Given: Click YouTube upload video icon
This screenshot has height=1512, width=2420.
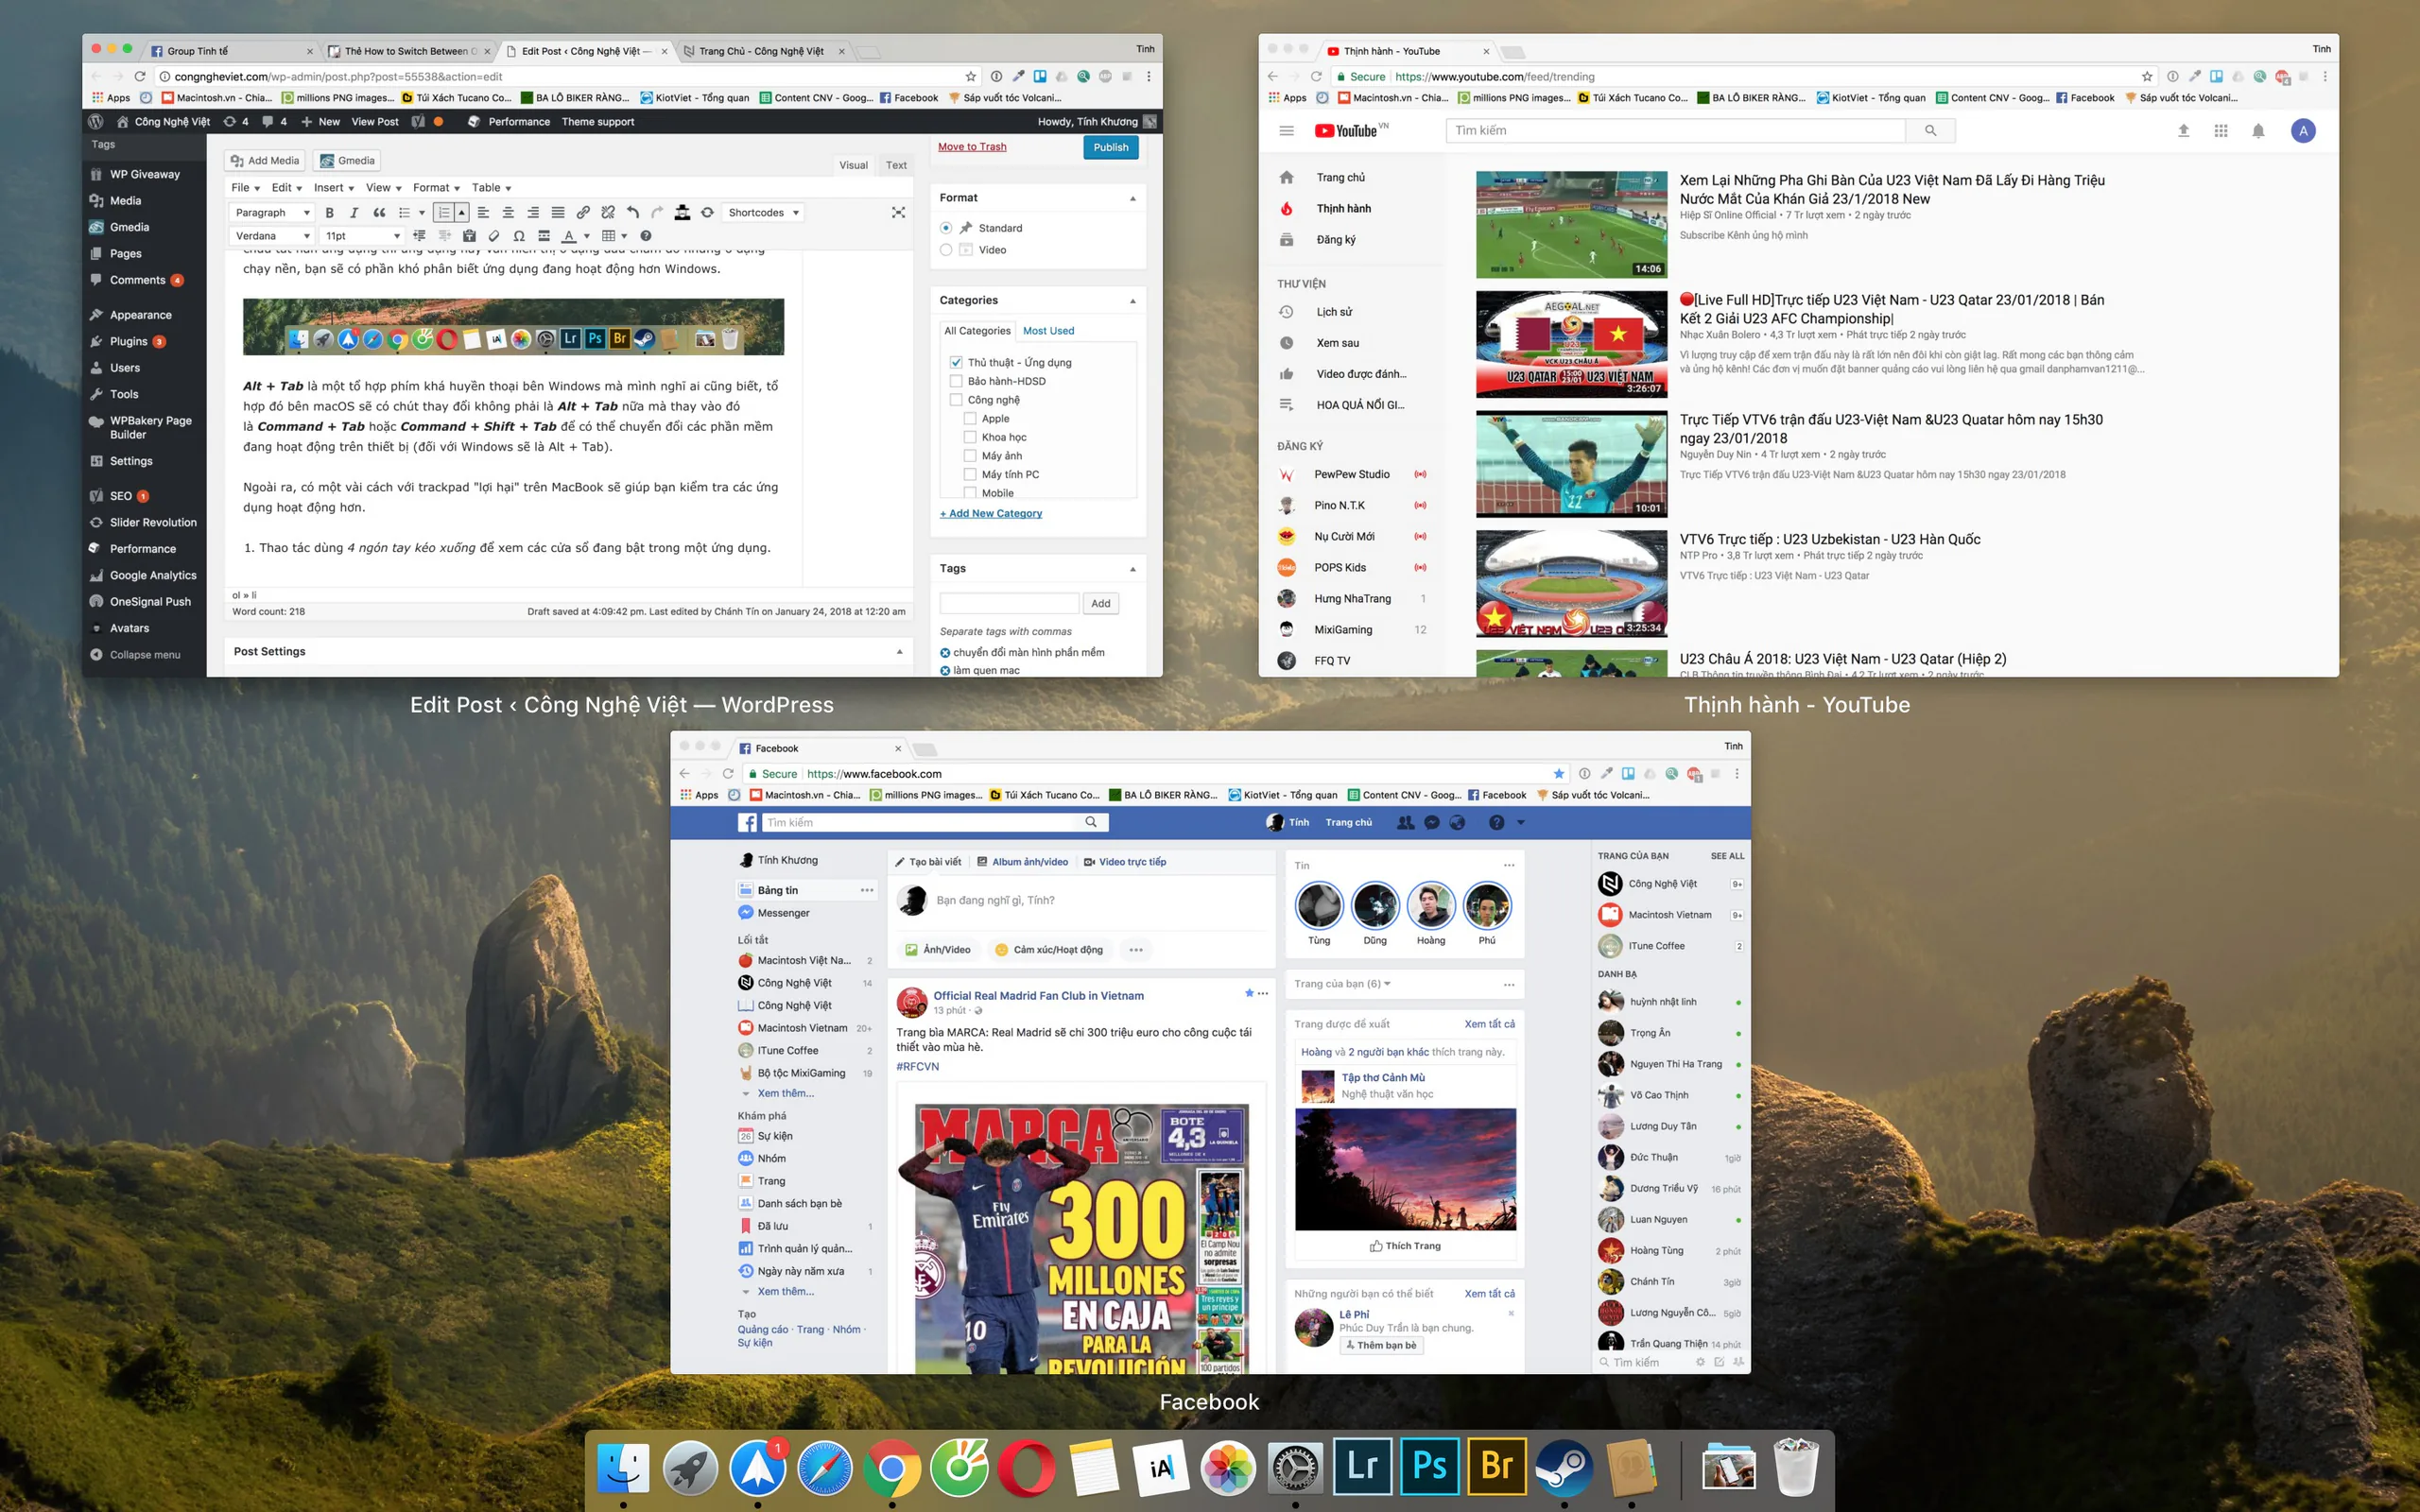Looking at the screenshot, I should pos(2183,130).
